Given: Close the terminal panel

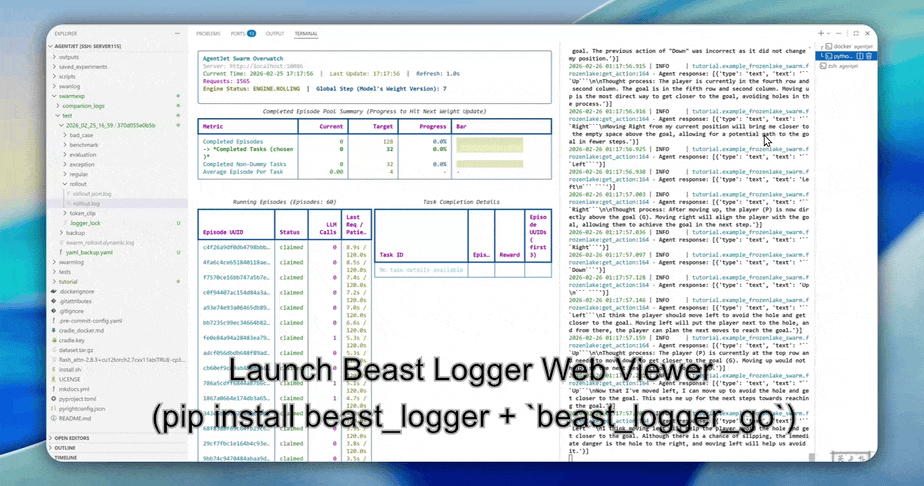Looking at the screenshot, I should 868,34.
